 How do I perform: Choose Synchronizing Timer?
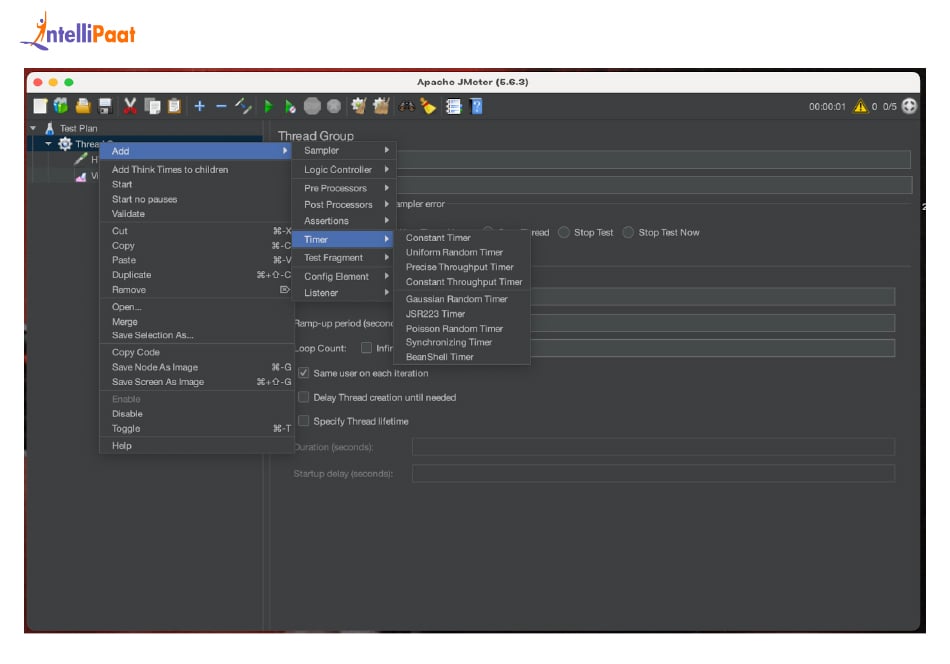[x=449, y=342]
